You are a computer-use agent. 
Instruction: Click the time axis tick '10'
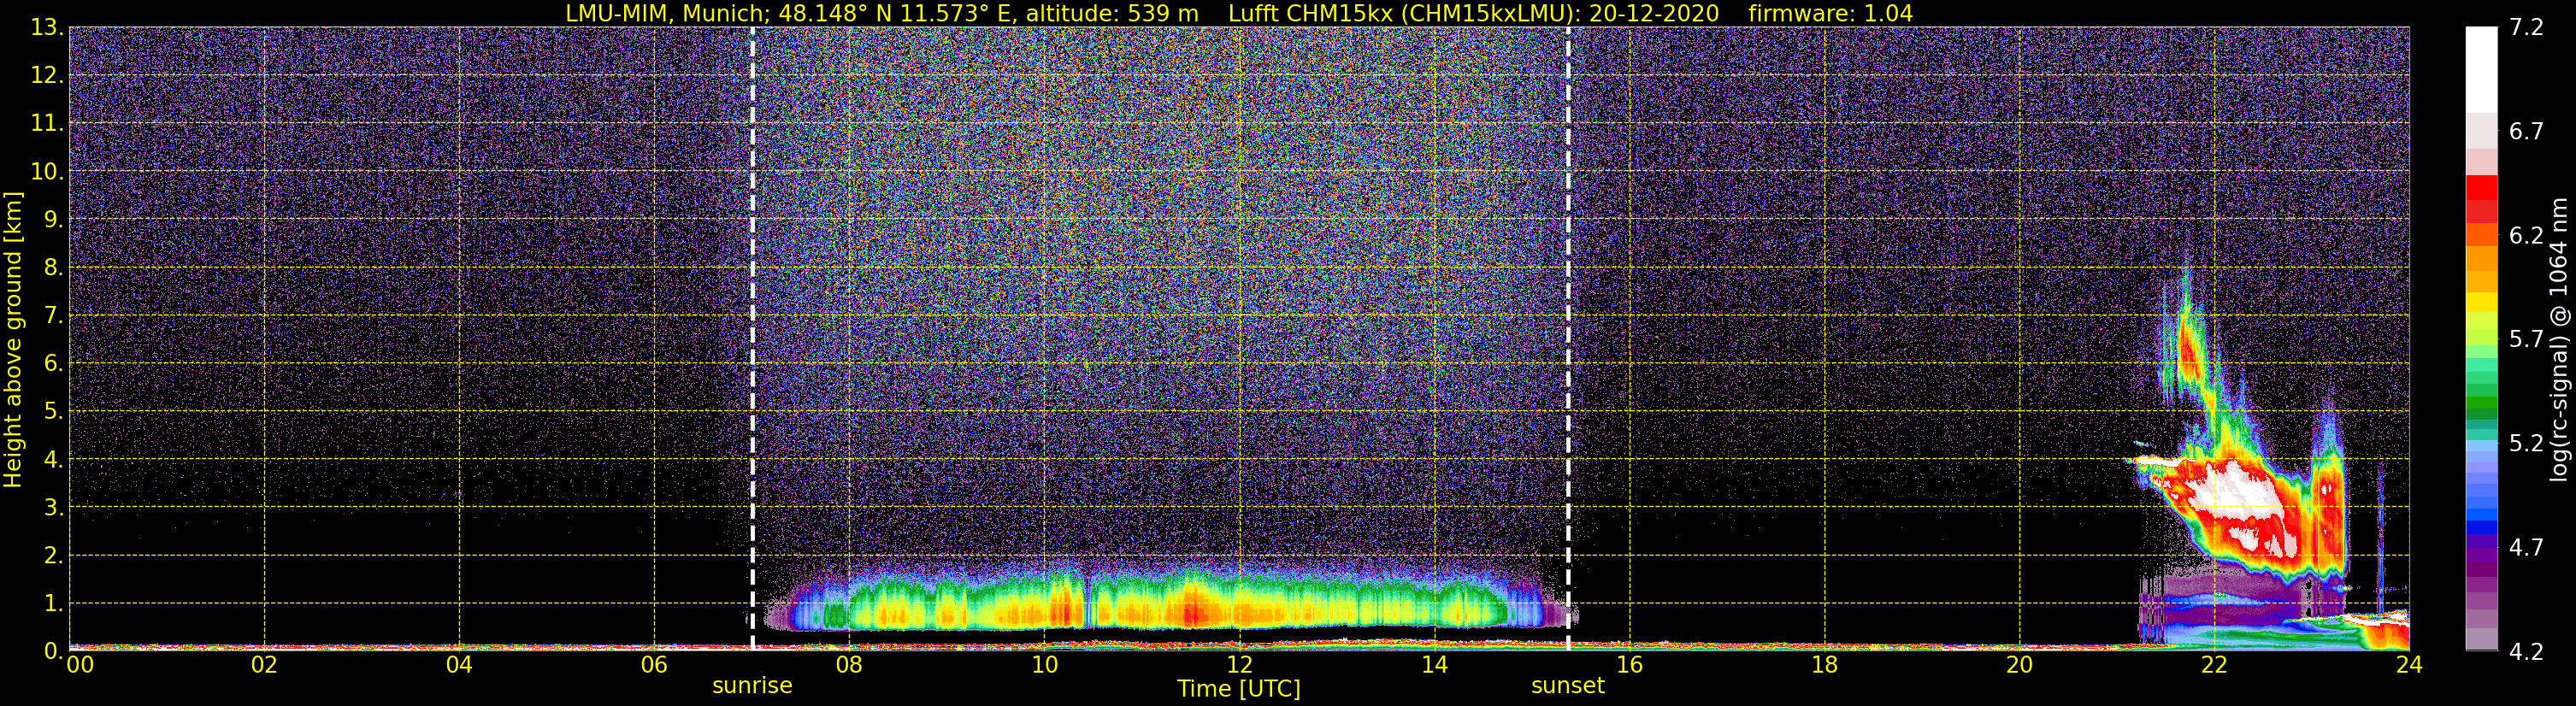1044,665
